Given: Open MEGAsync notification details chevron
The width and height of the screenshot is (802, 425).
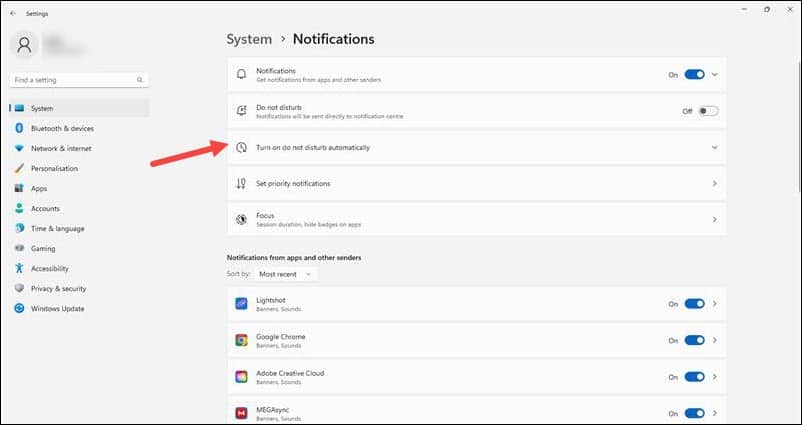Looking at the screenshot, I should (715, 413).
